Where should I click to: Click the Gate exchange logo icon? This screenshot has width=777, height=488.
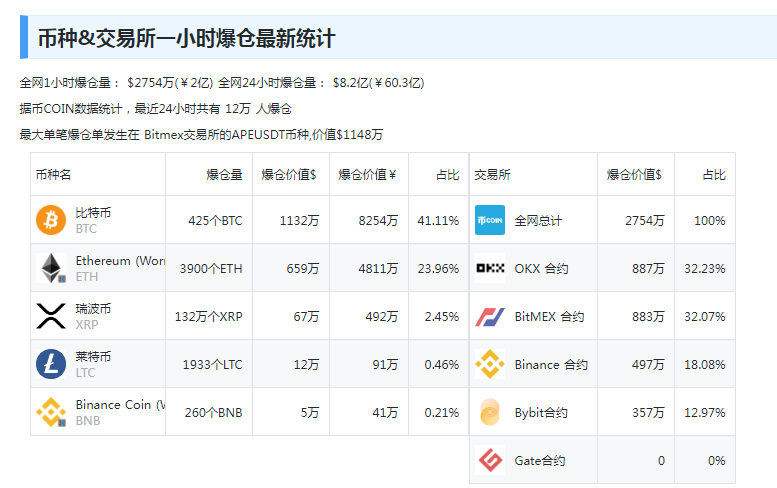coord(490,460)
